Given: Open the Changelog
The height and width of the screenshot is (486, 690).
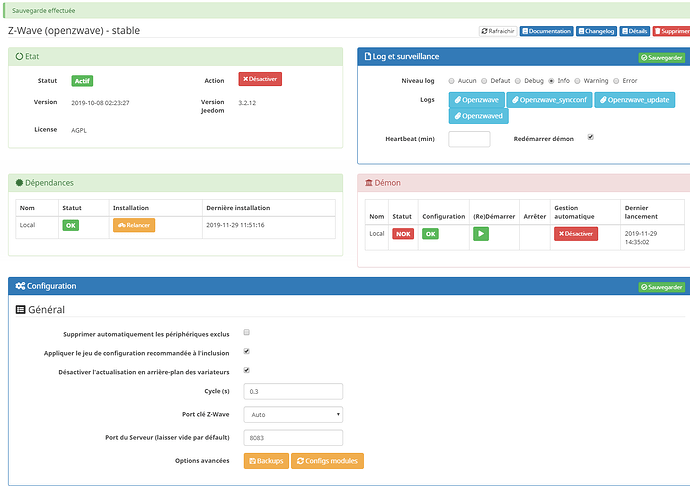Looking at the screenshot, I should (596, 31).
